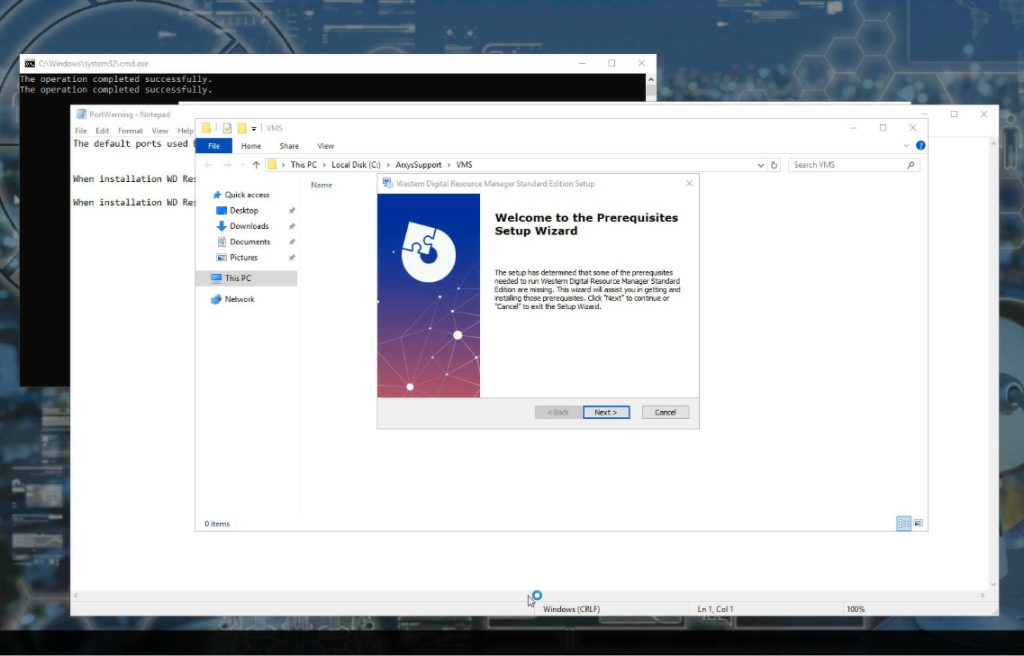Click 100% zoom in Notepad status bar
The height and width of the screenshot is (656, 1024).
point(856,609)
